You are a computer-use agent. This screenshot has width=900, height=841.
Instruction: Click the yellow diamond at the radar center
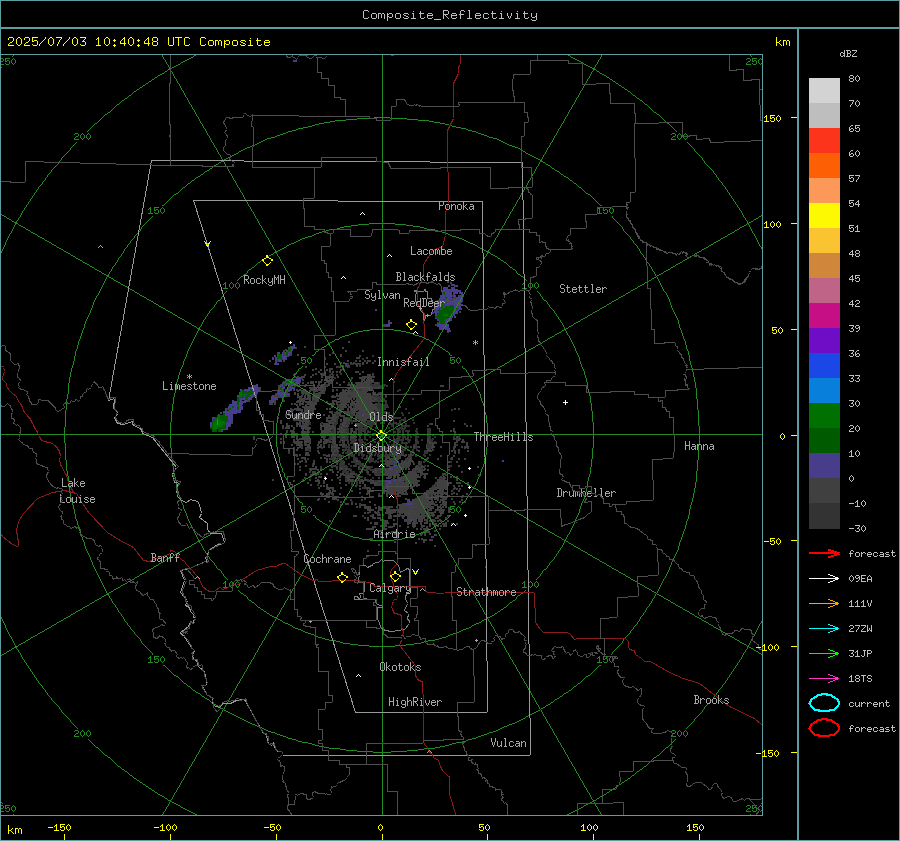coord(381,436)
